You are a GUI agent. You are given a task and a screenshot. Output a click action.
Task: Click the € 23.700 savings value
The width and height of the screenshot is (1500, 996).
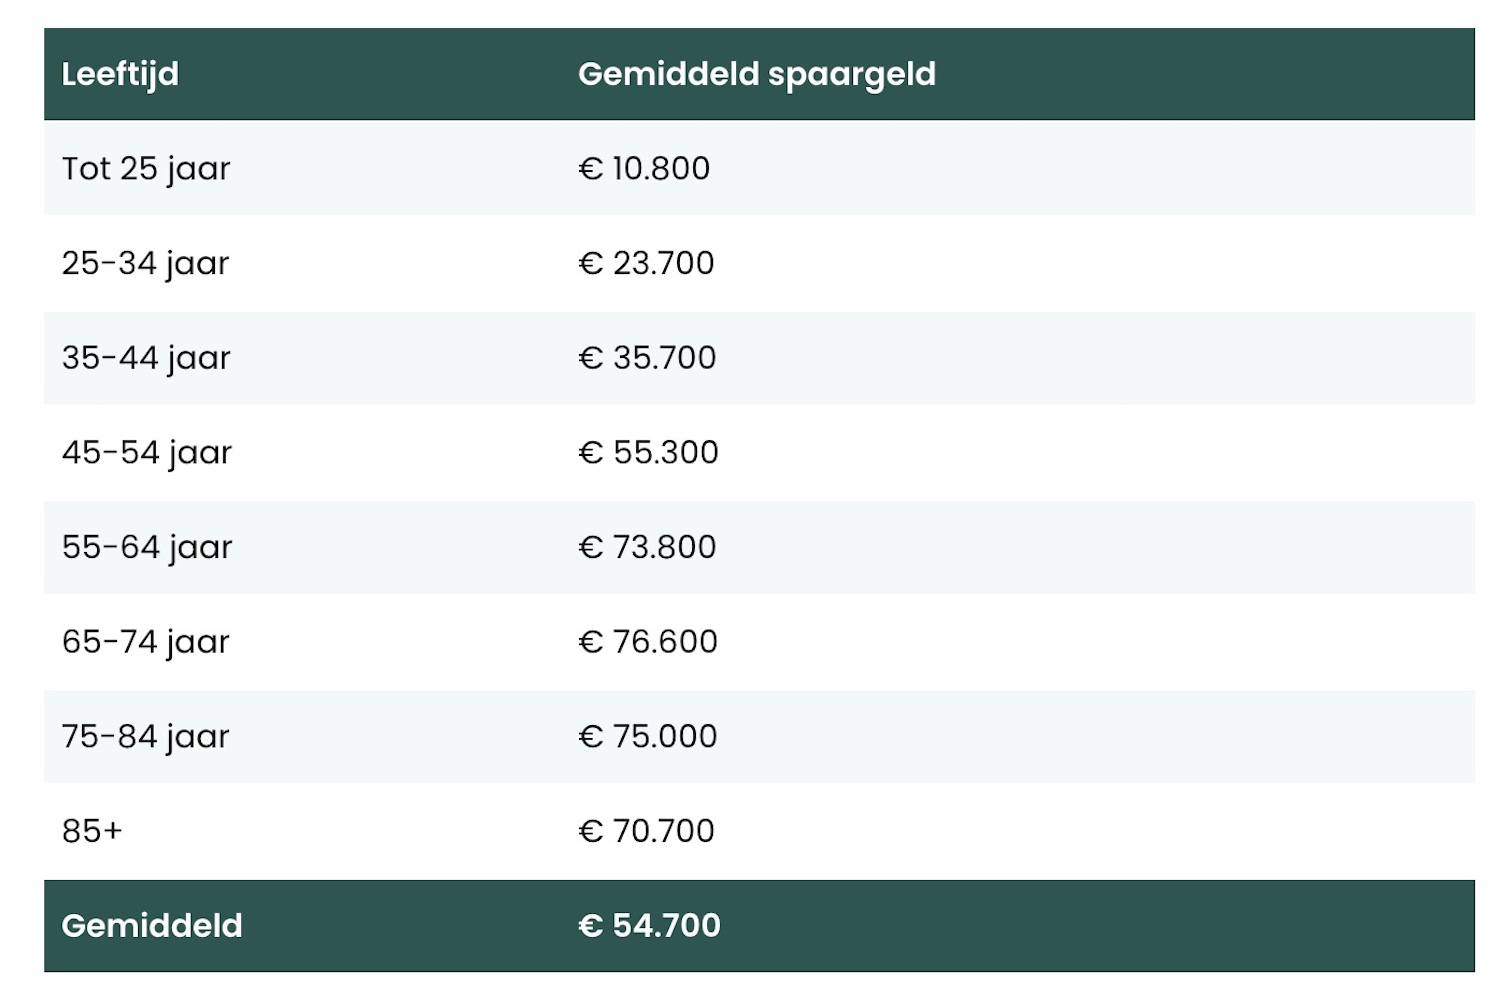(646, 263)
